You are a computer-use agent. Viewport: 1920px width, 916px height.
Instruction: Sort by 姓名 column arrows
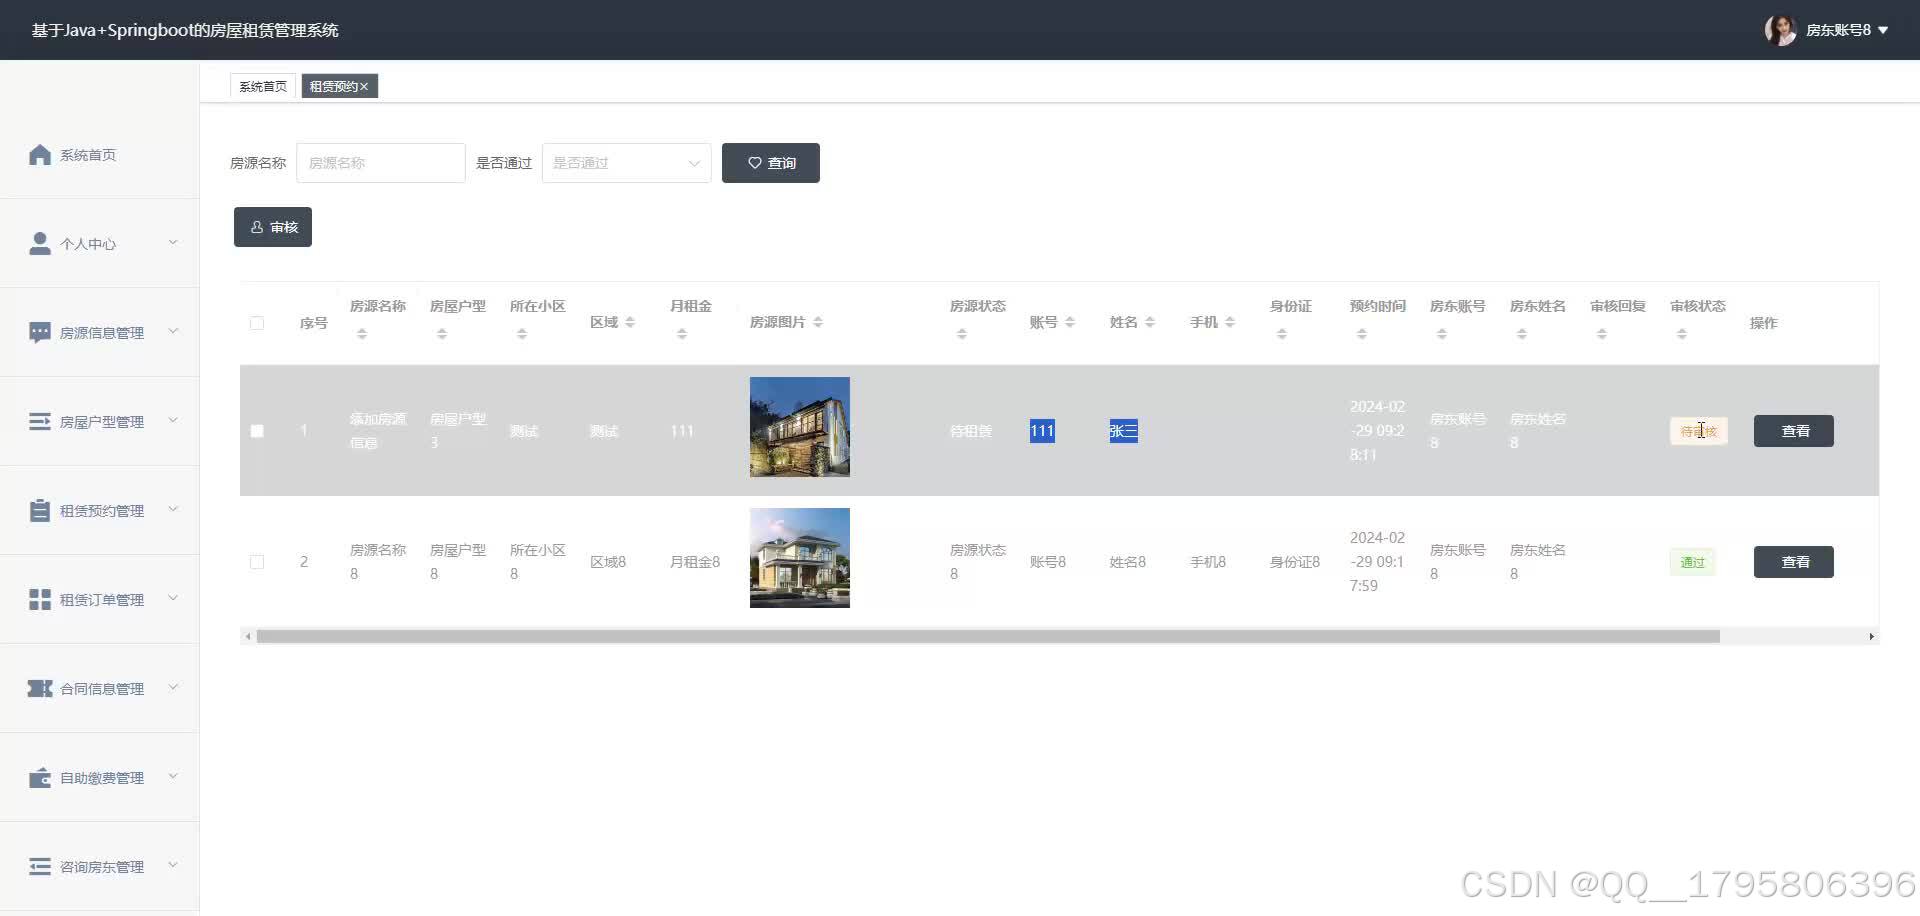pyautogui.click(x=1150, y=322)
